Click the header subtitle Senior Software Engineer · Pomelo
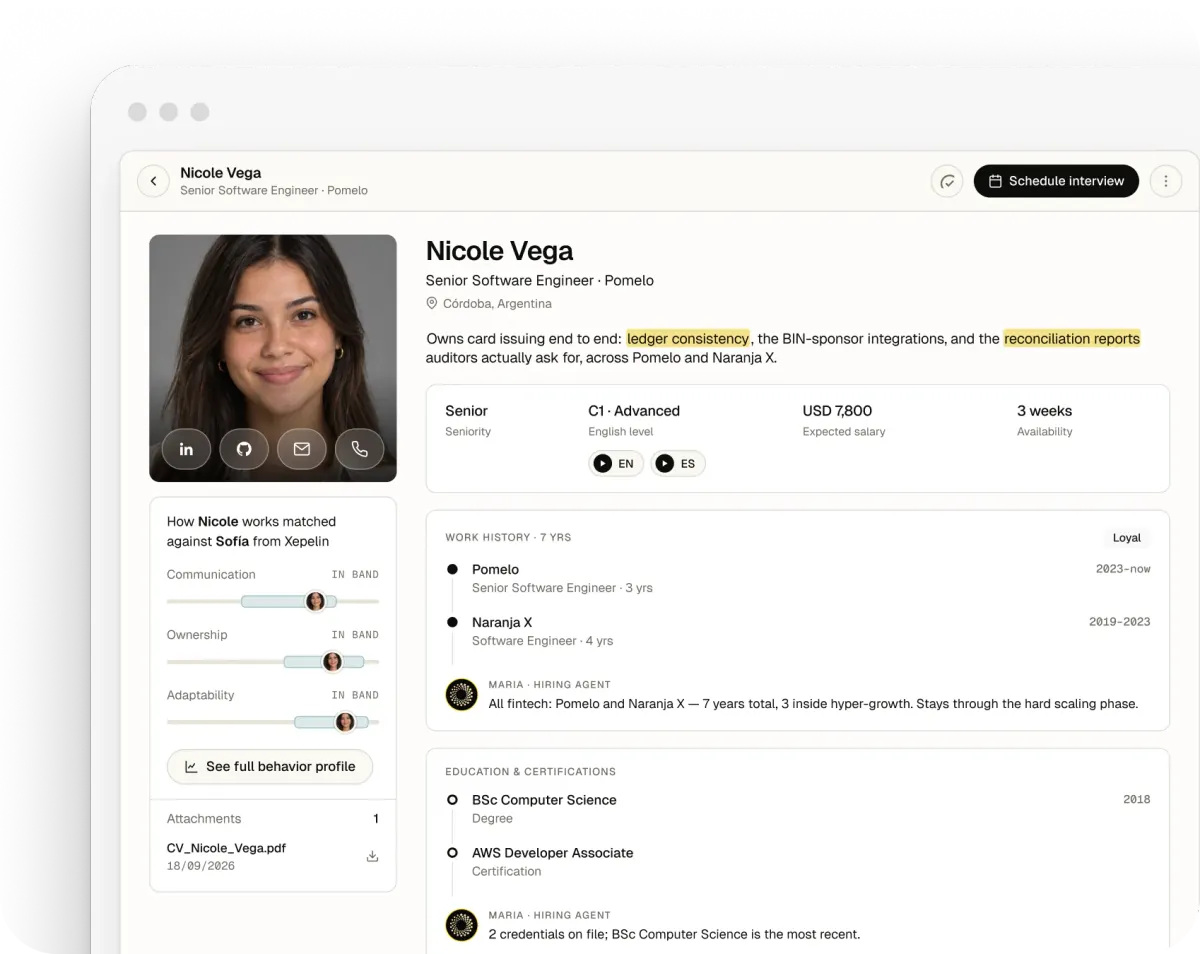Viewport: 1200px width, 954px height. click(274, 190)
